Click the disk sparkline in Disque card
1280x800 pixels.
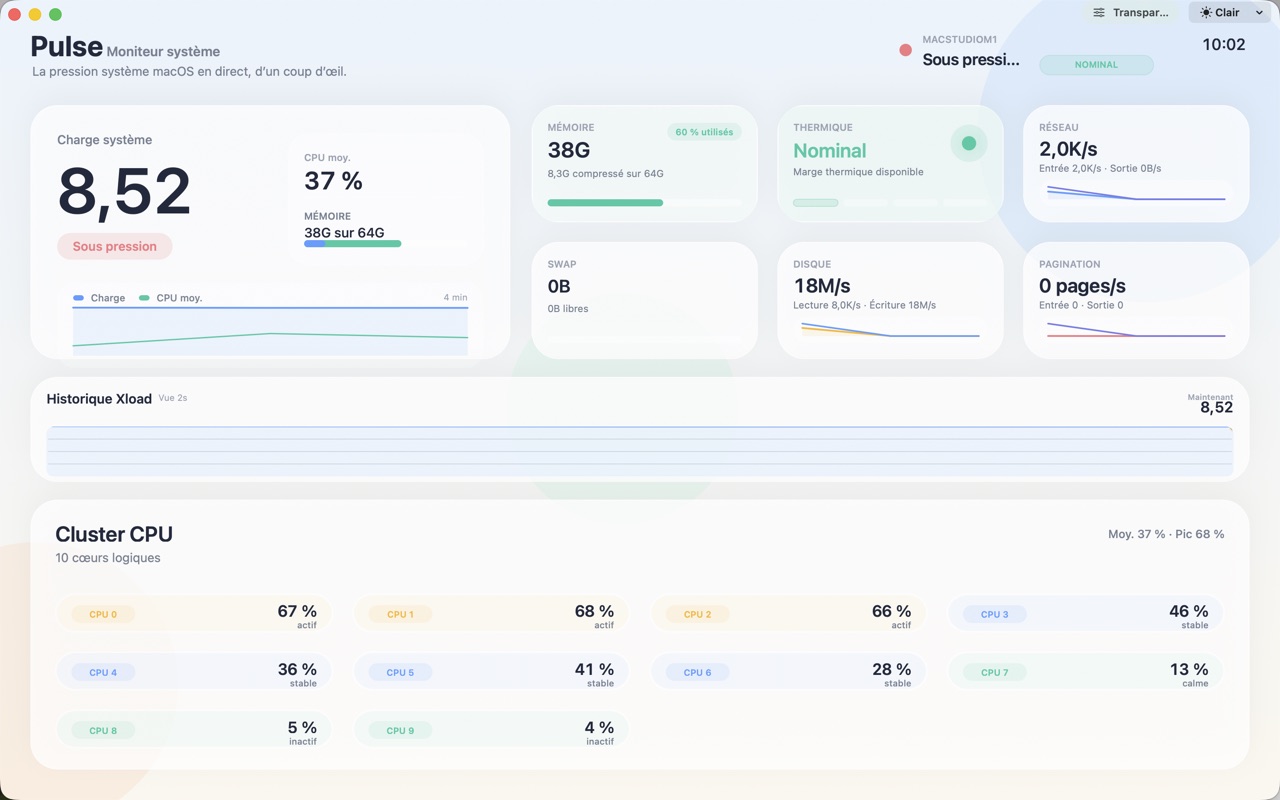coord(890,330)
